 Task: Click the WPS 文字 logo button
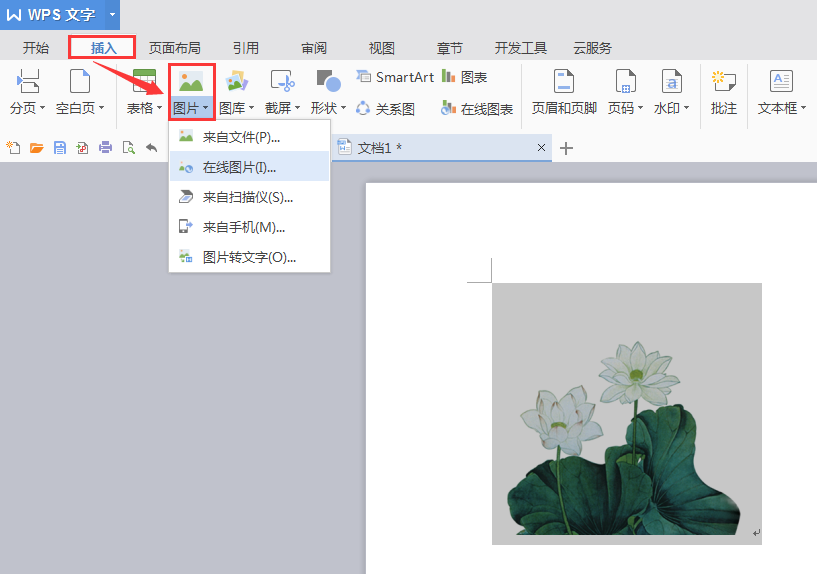point(52,15)
